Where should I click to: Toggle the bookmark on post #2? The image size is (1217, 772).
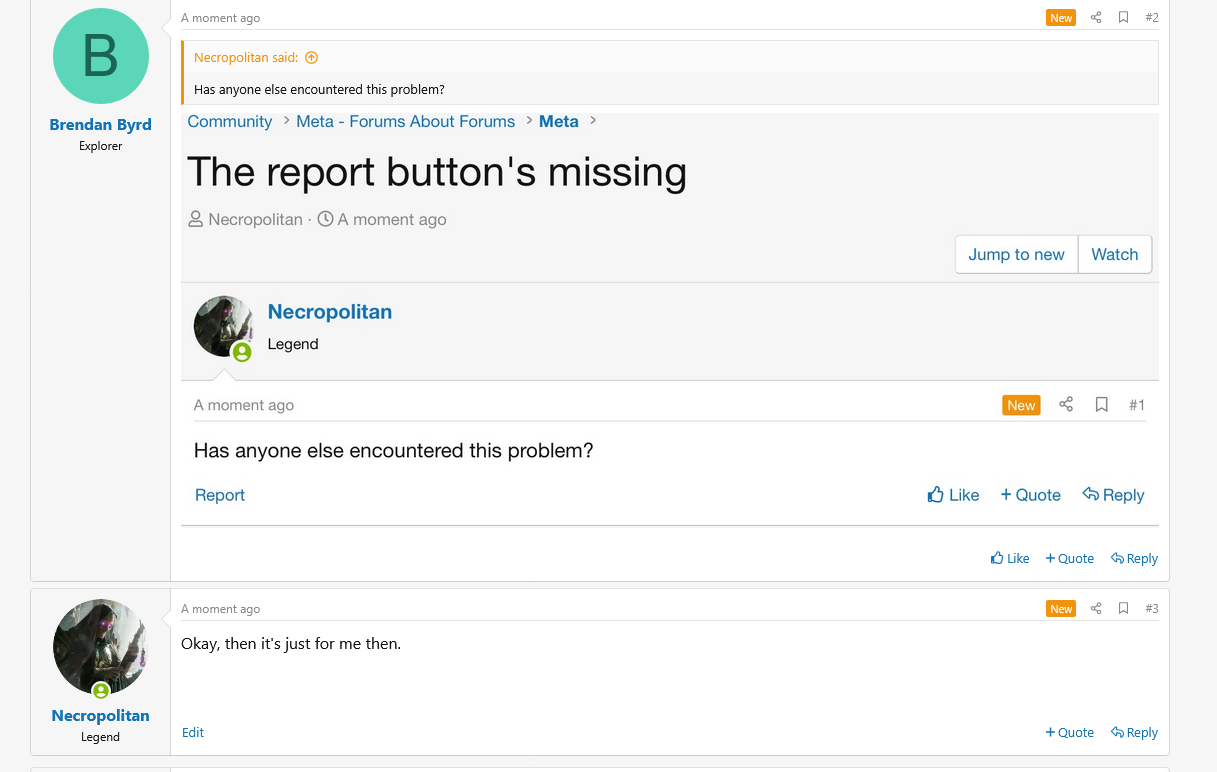(1123, 18)
